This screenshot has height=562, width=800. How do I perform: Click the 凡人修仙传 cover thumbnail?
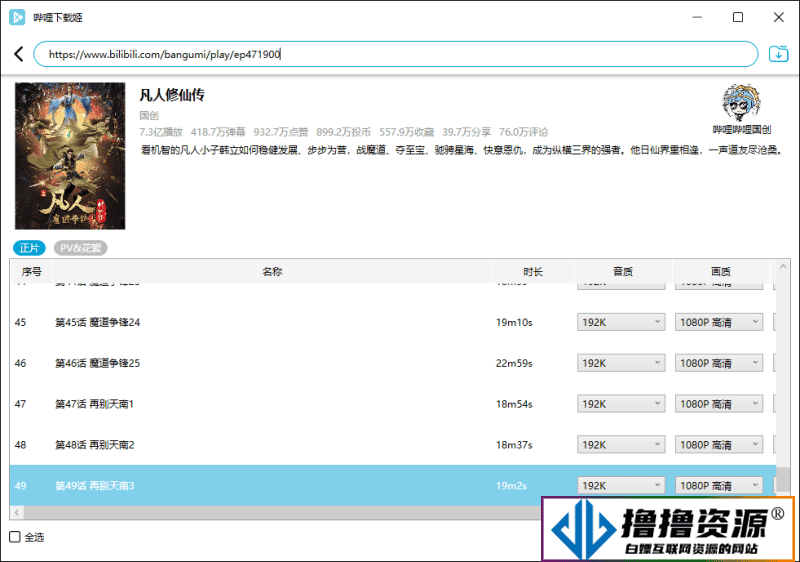pos(70,156)
